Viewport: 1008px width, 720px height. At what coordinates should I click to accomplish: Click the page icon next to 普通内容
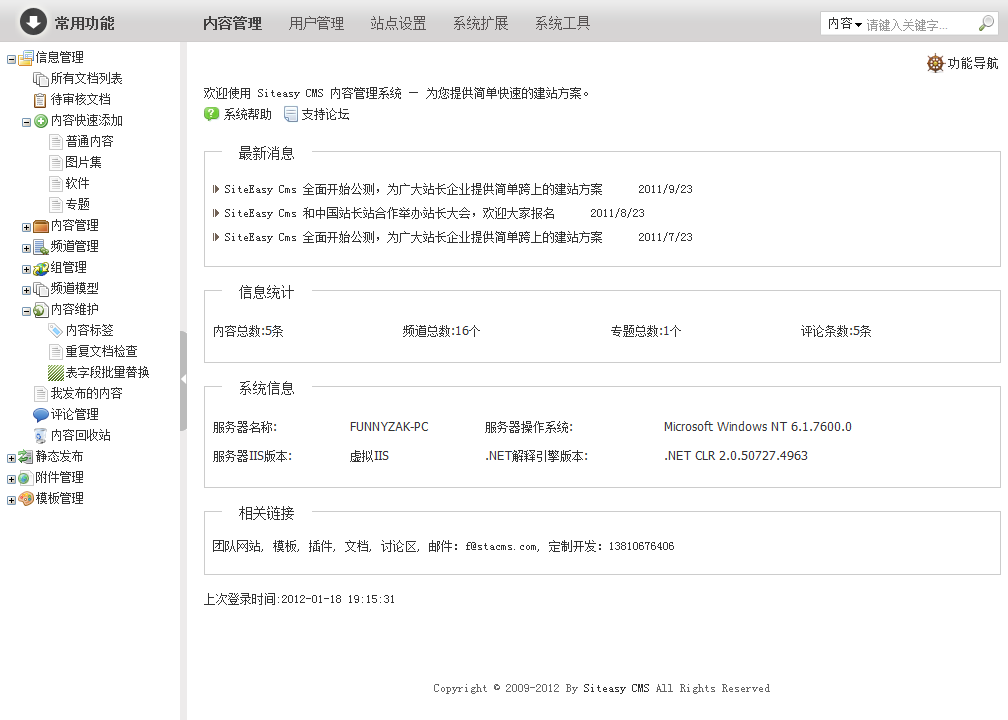tap(56, 142)
